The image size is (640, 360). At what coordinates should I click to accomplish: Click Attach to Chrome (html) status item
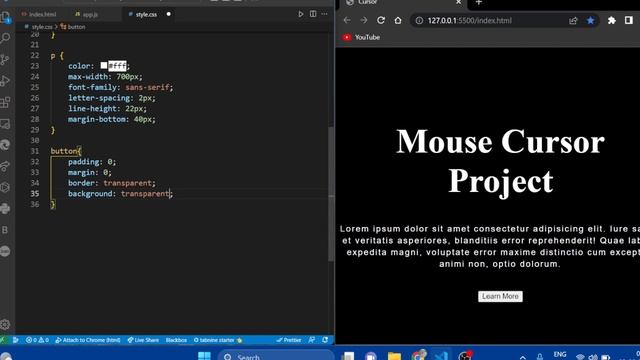click(x=88, y=340)
